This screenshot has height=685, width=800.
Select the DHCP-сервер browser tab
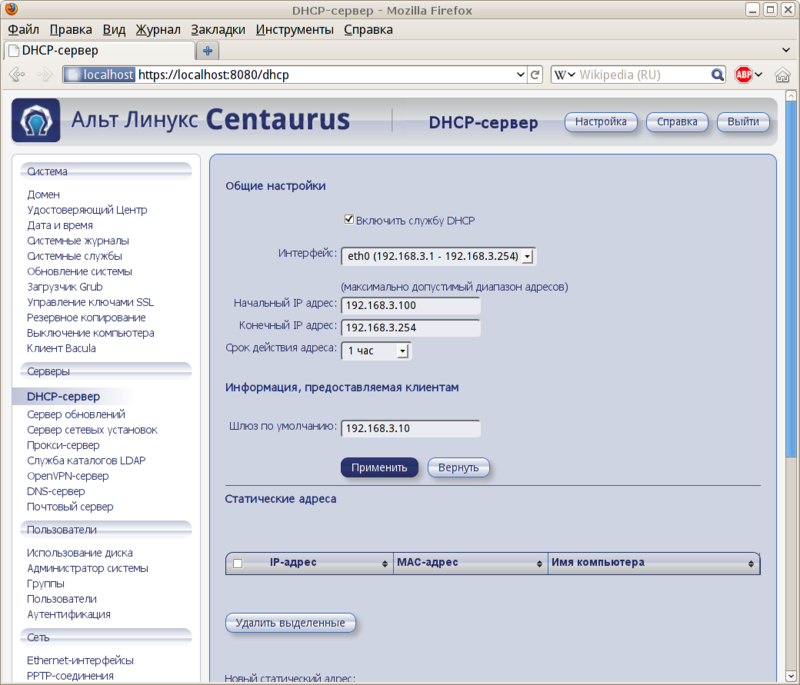100,50
